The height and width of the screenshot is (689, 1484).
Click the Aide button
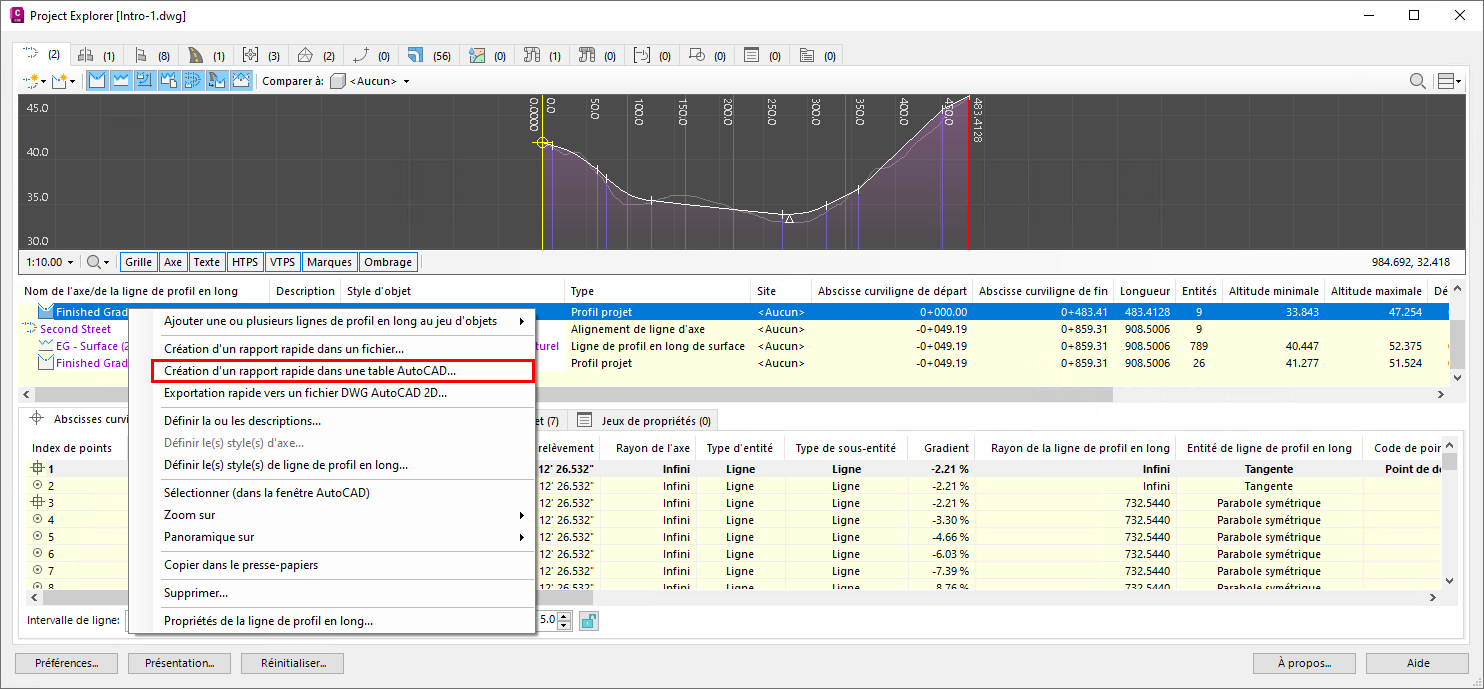point(1417,663)
